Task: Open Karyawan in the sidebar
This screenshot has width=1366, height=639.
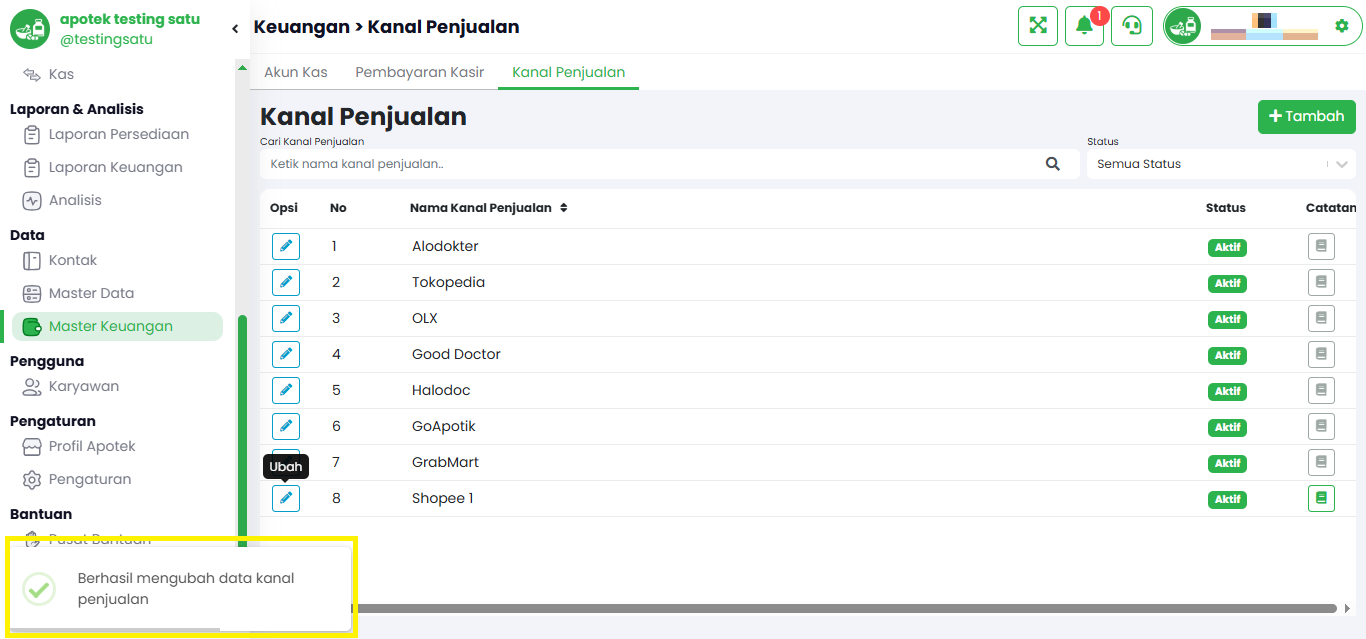Action: 84,386
